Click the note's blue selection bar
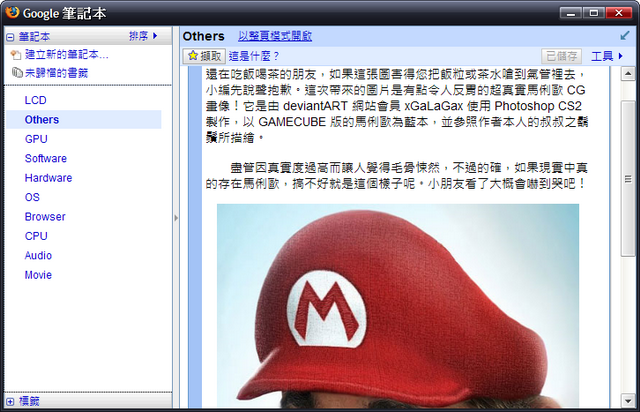This screenshot has width=640, height=412. pyautogui.click(x=195, y=238)
